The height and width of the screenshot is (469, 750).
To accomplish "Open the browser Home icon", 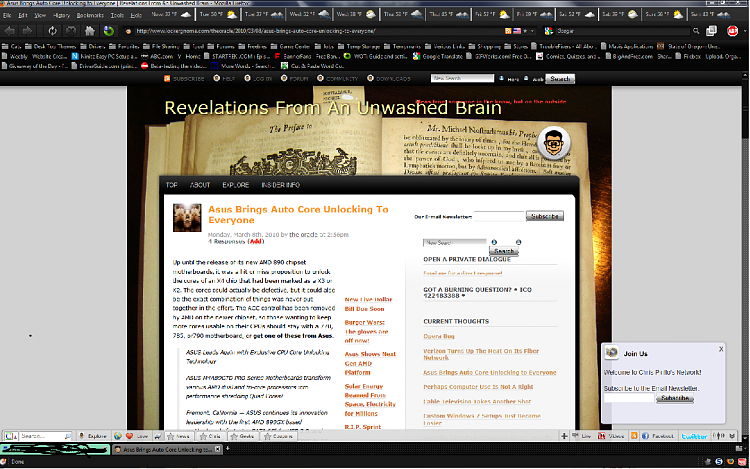I will click(x=89, y=31).
